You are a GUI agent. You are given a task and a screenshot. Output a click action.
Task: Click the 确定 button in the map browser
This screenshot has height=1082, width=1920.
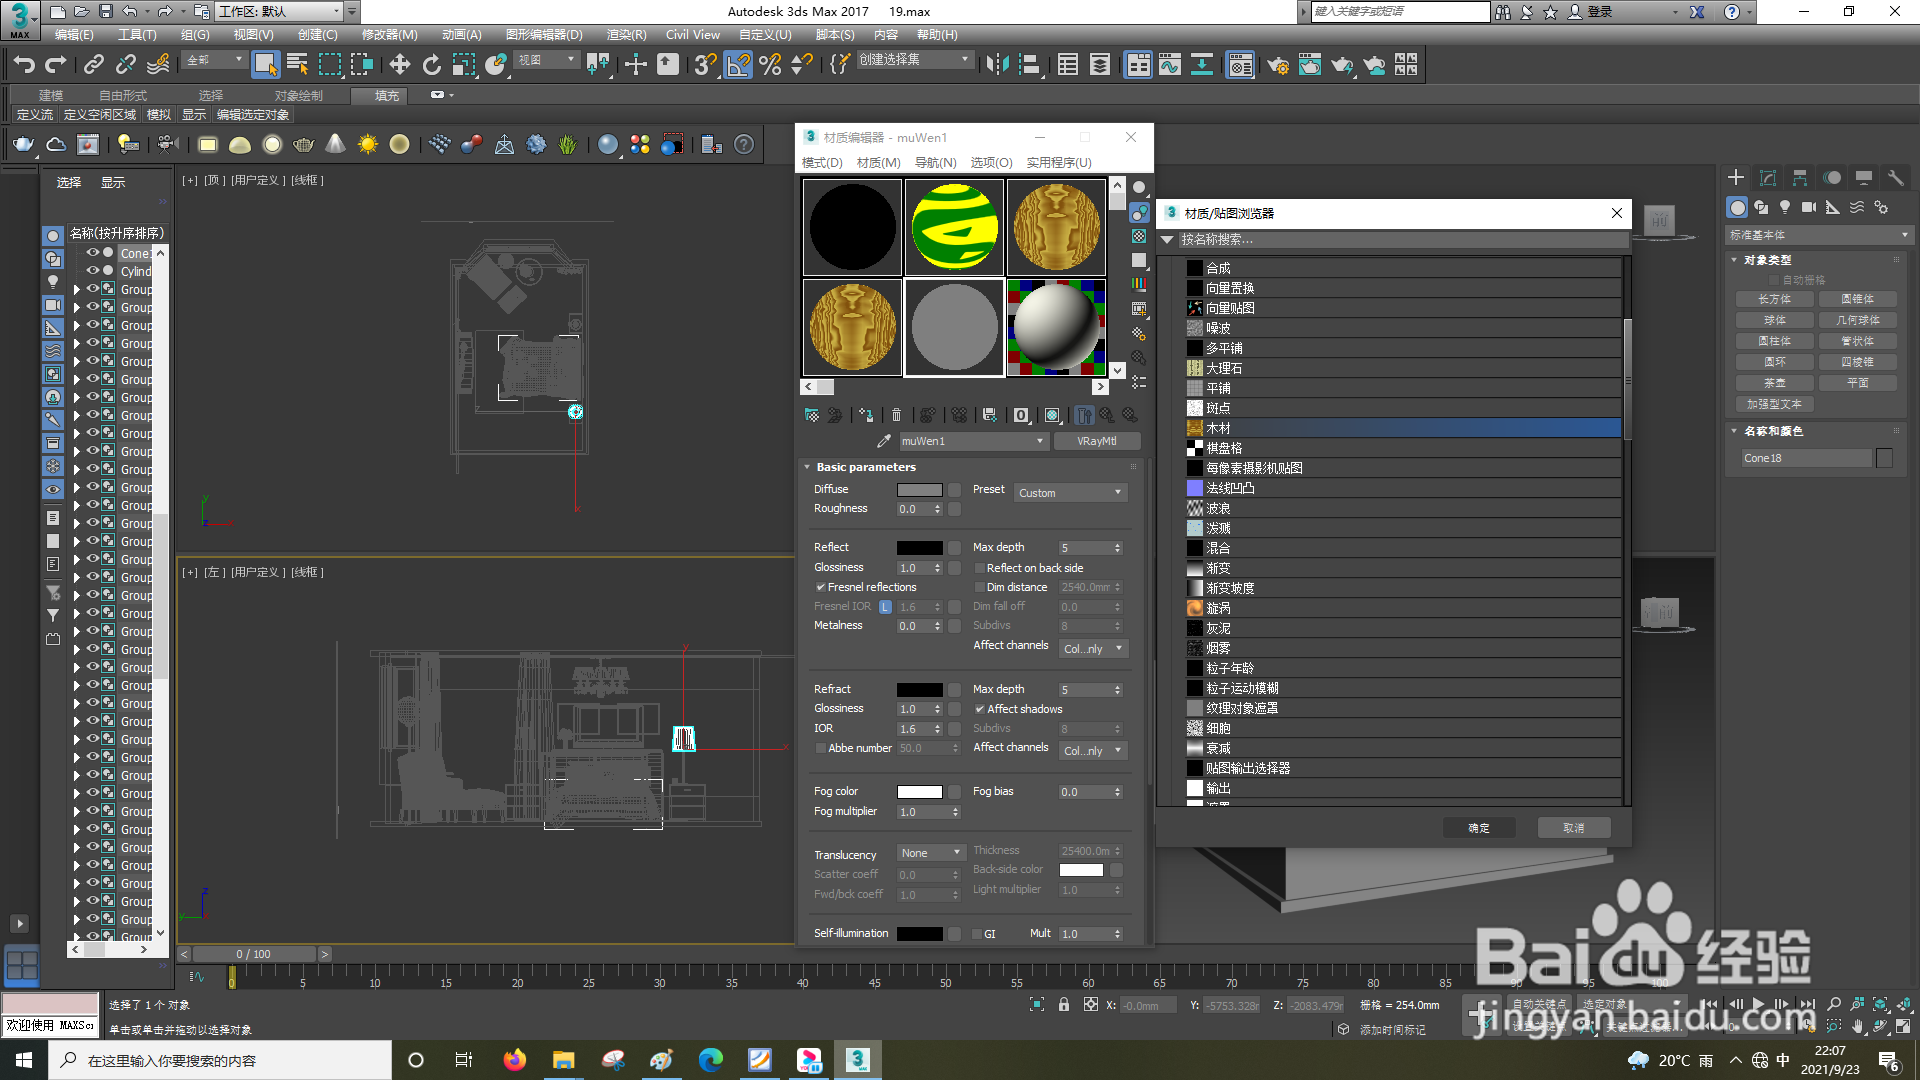[x=1478, y=829]
